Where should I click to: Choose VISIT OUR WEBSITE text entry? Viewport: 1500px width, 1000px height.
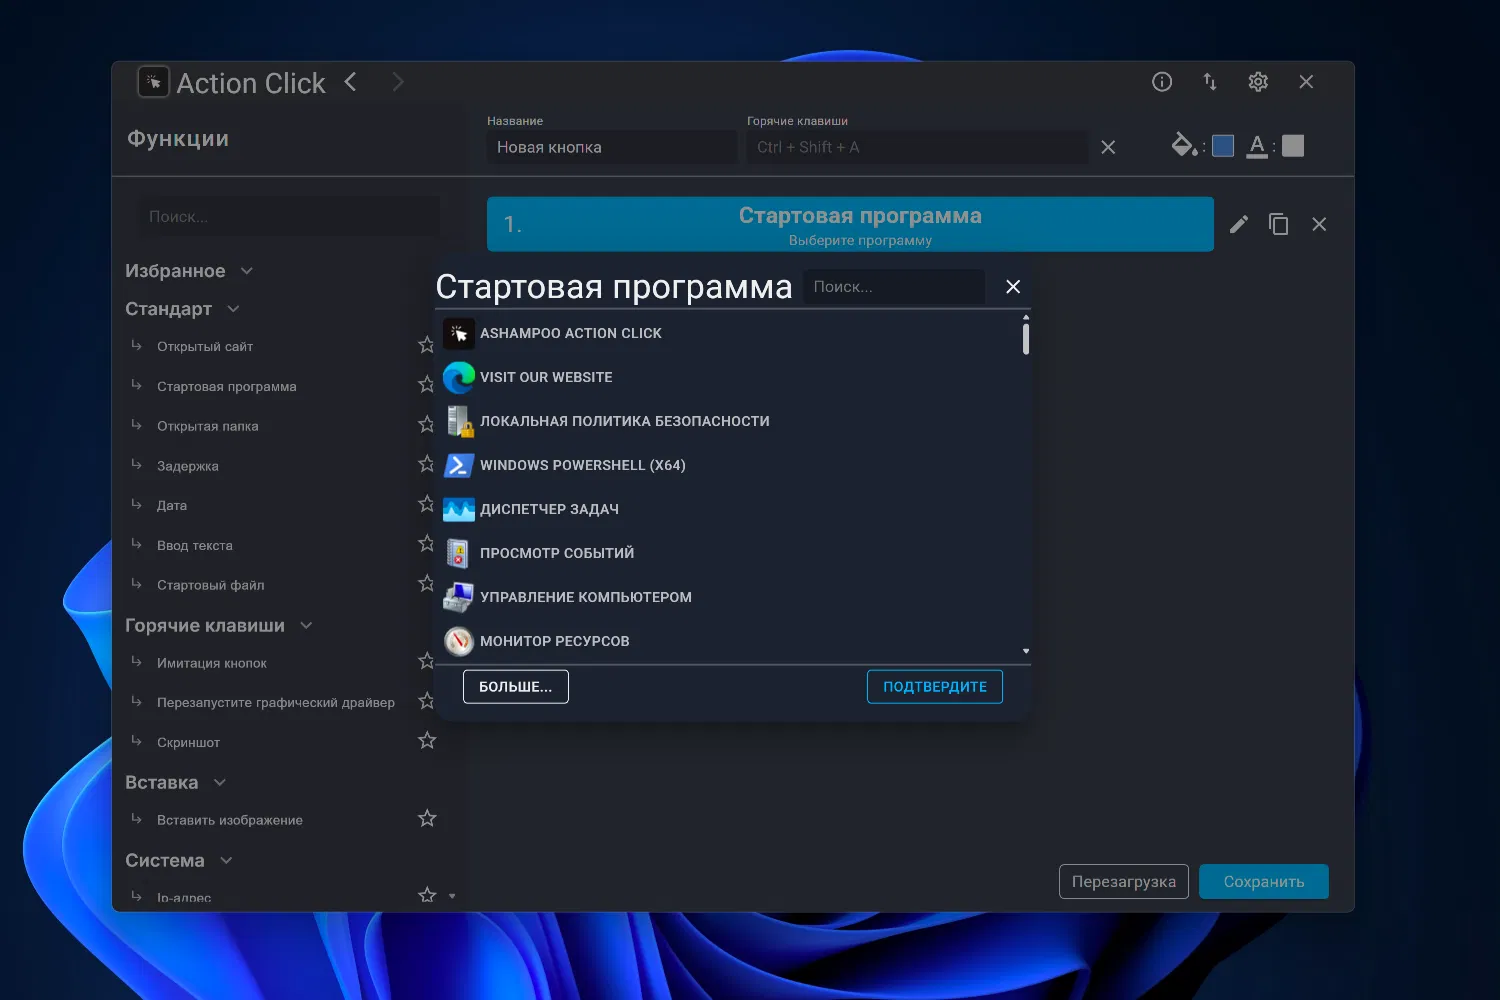point(546,378)
